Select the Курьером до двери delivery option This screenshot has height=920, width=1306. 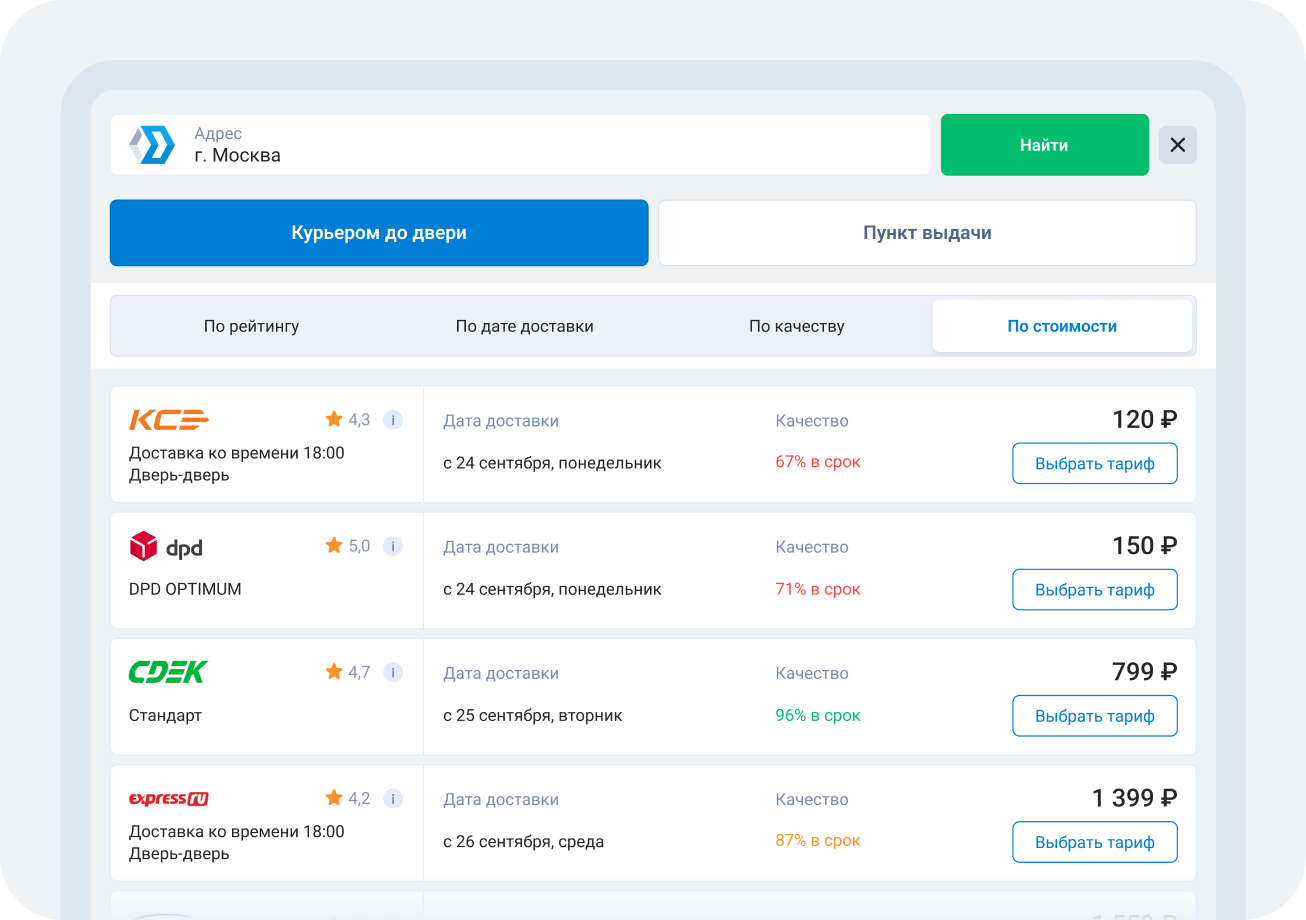point(379,233)
